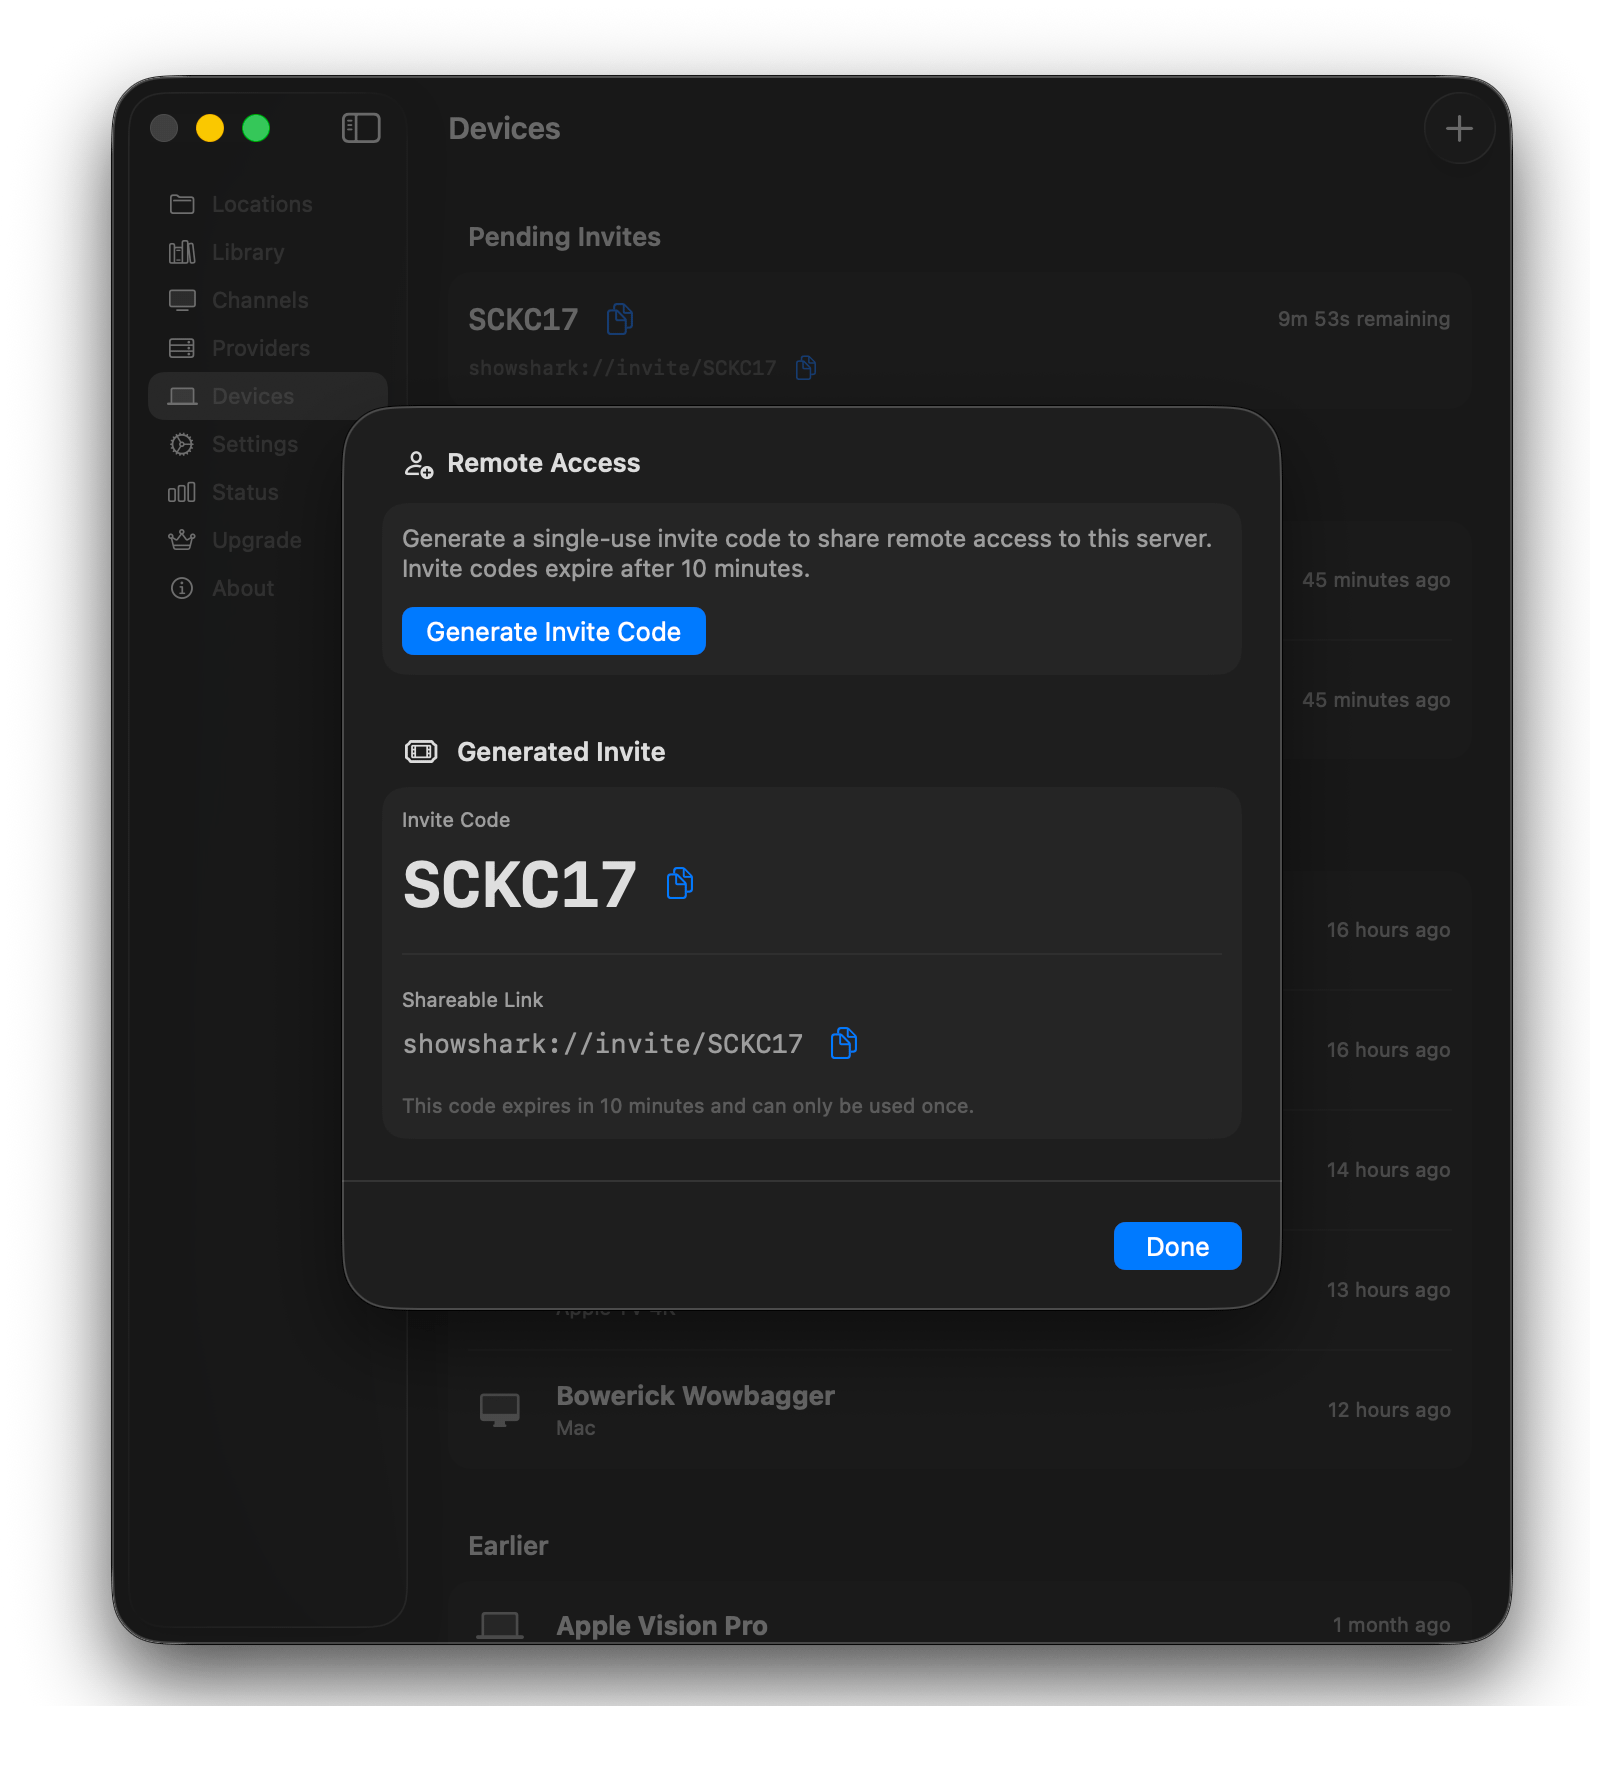Copy the large SCKC17 invite code in dialog
This screenshot has width=1624, height=1792.
(x=680, y=883)
